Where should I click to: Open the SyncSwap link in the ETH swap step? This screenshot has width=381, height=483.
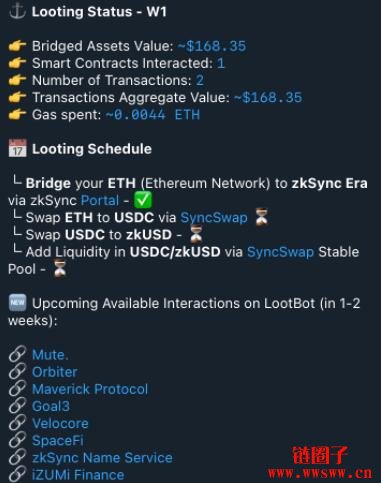click(214, 218)
